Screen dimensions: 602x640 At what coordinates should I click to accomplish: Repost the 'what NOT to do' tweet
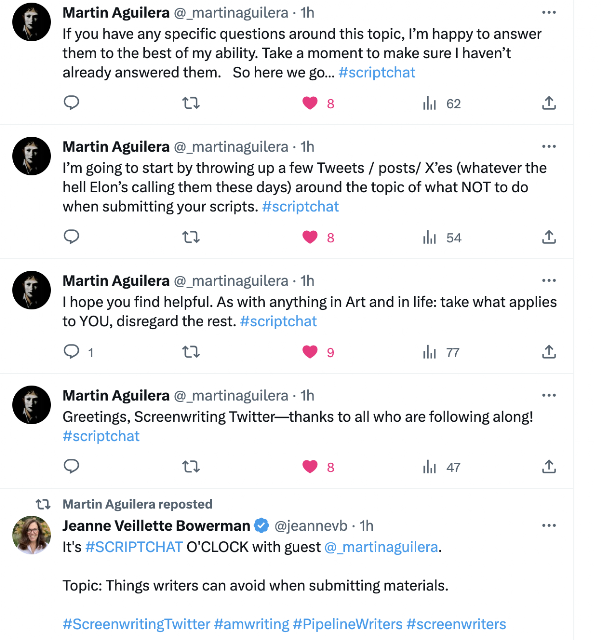pos(191,237)
